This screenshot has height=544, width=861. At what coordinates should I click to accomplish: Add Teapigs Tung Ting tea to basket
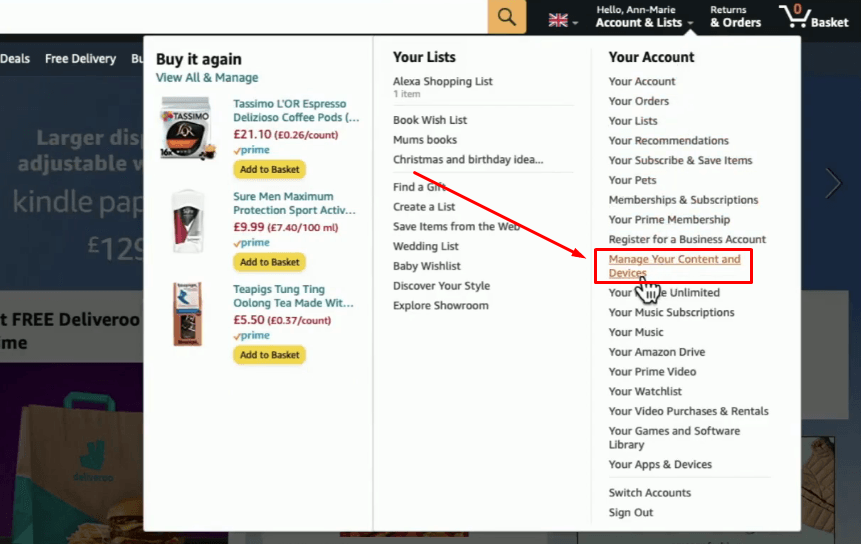(270, 355)
